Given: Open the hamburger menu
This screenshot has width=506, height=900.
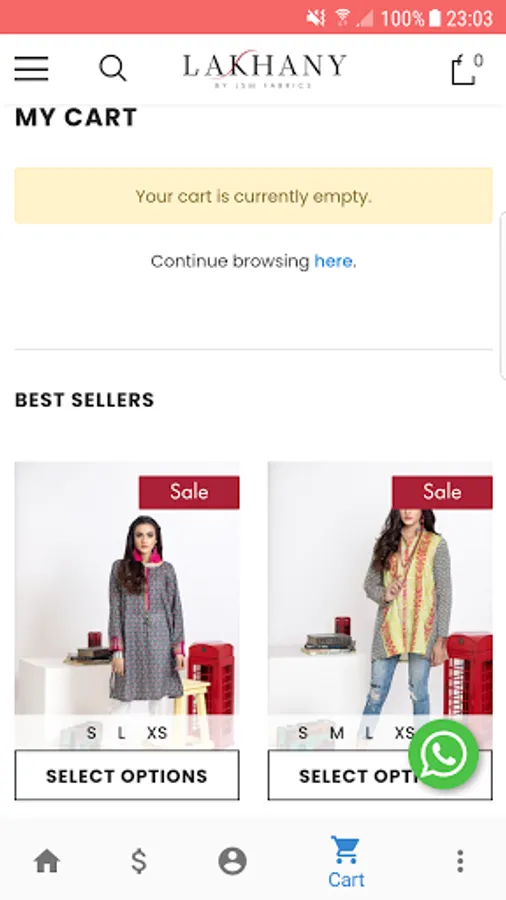Looking at the screenshot, I should point(32,68).
